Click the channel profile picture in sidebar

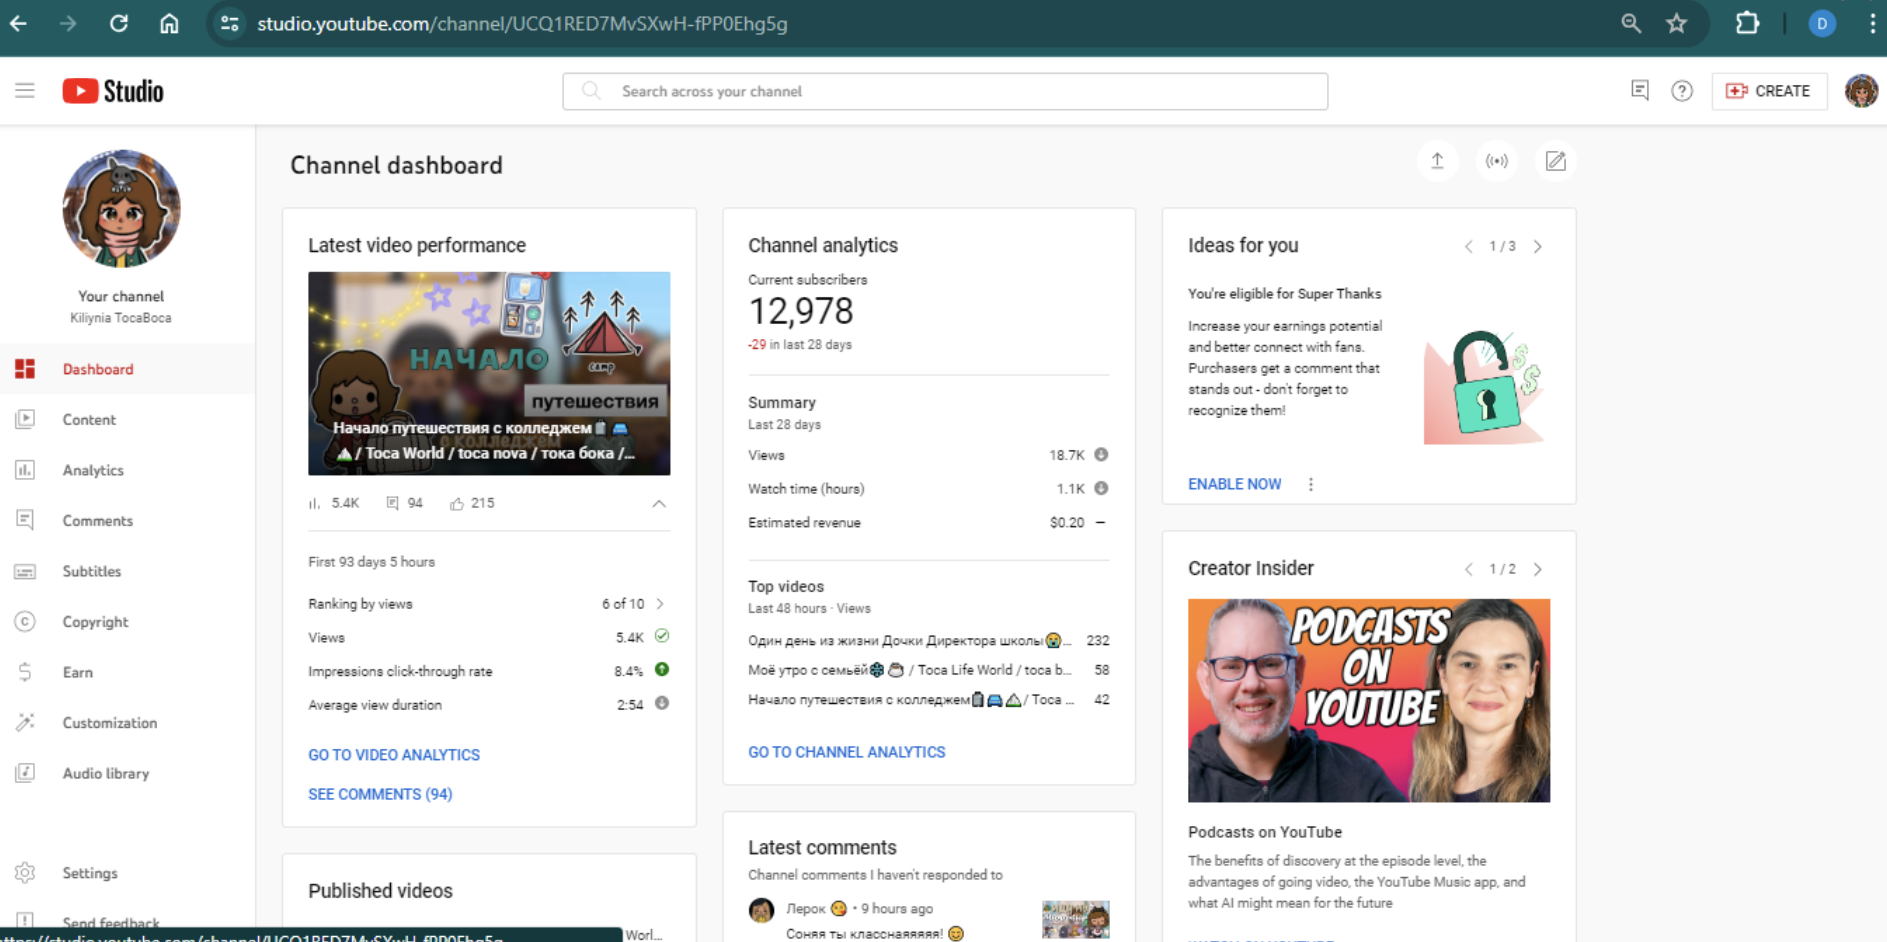(121, 209)
